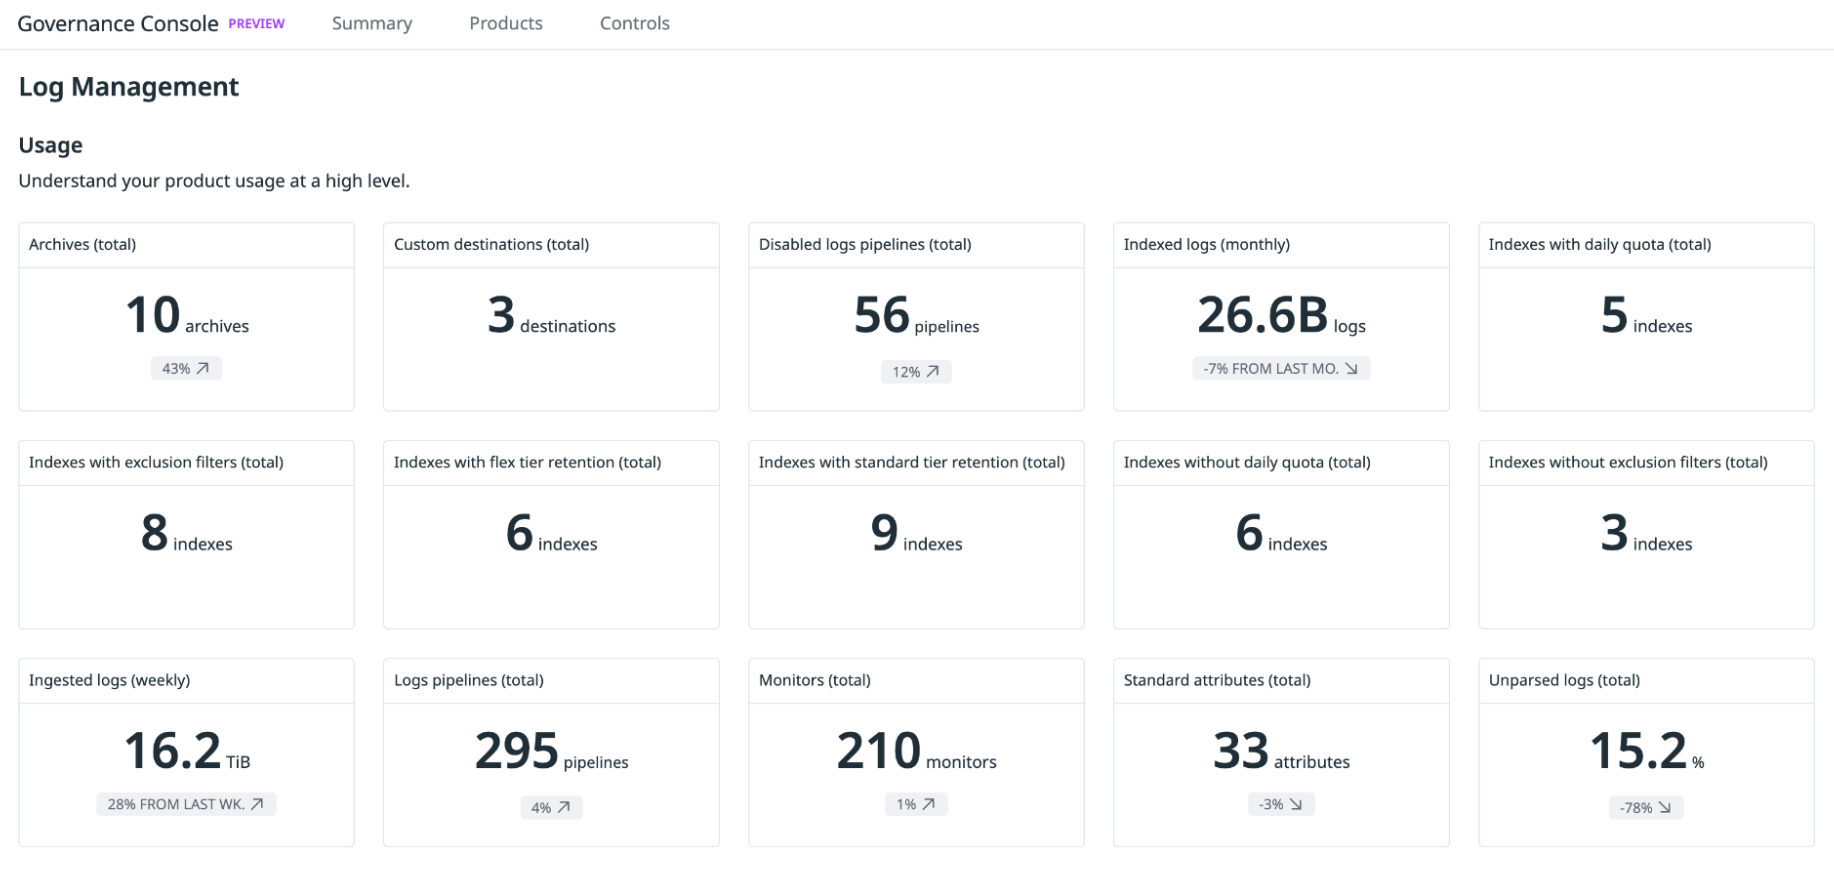The width and height of the screenshot is (1834, 870).
Task: Open the Products tab
Action: [506, 24]
